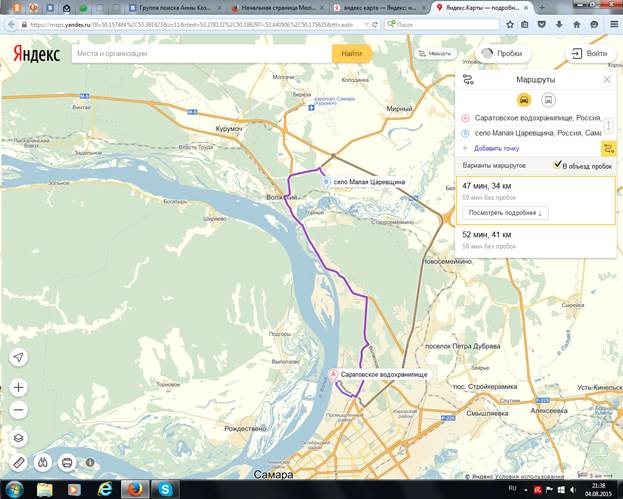This screenshot has width=623, height=499.
Task: Click the Курумоч town label on map
Action: point(228,129)
